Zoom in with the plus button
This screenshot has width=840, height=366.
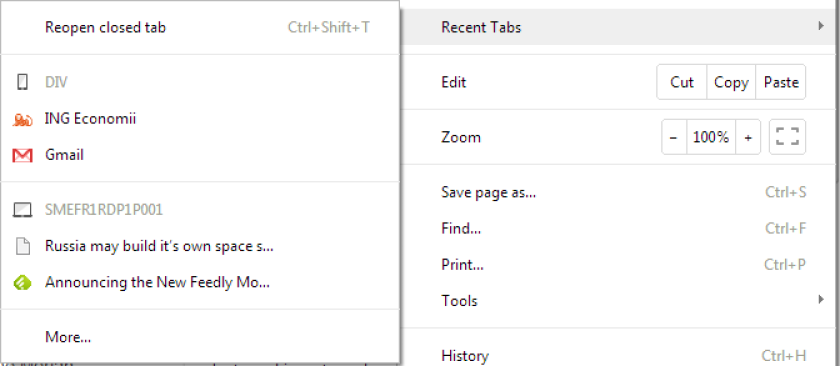(748, 137)
